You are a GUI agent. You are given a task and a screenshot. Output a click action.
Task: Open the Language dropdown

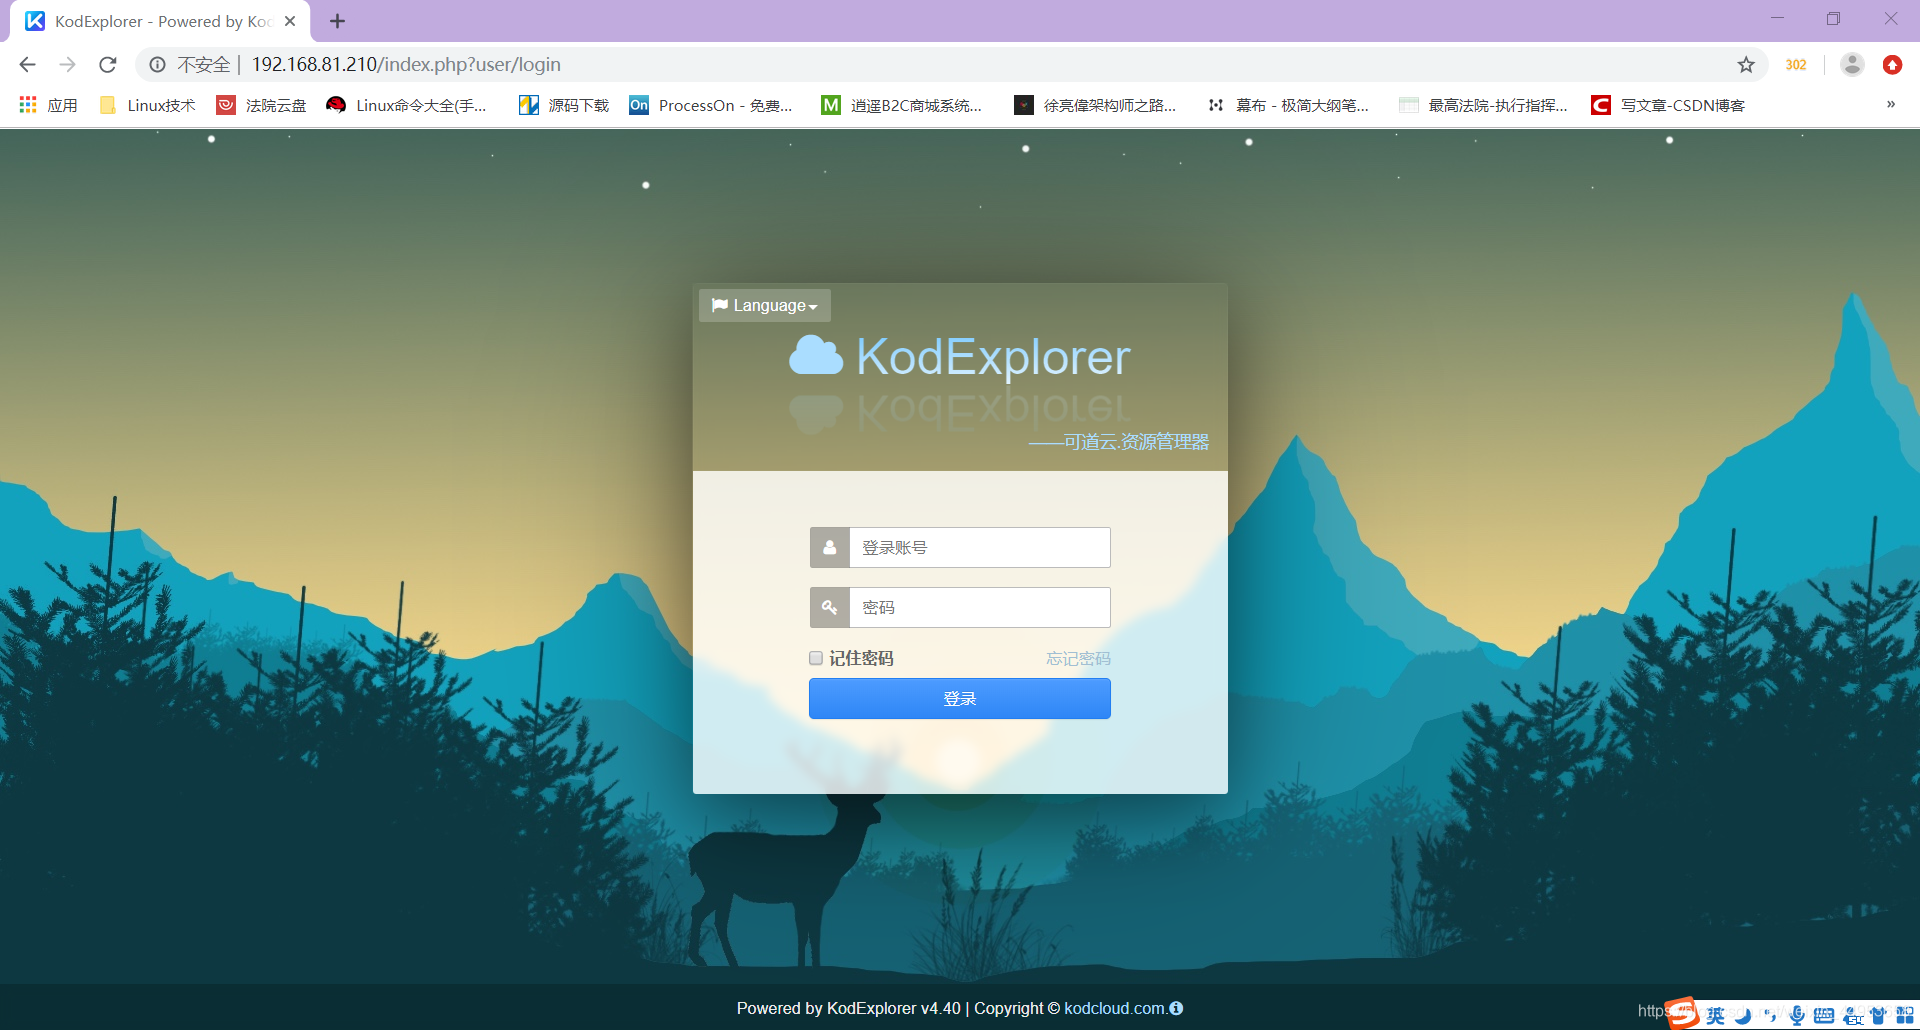tap(765, 305)
